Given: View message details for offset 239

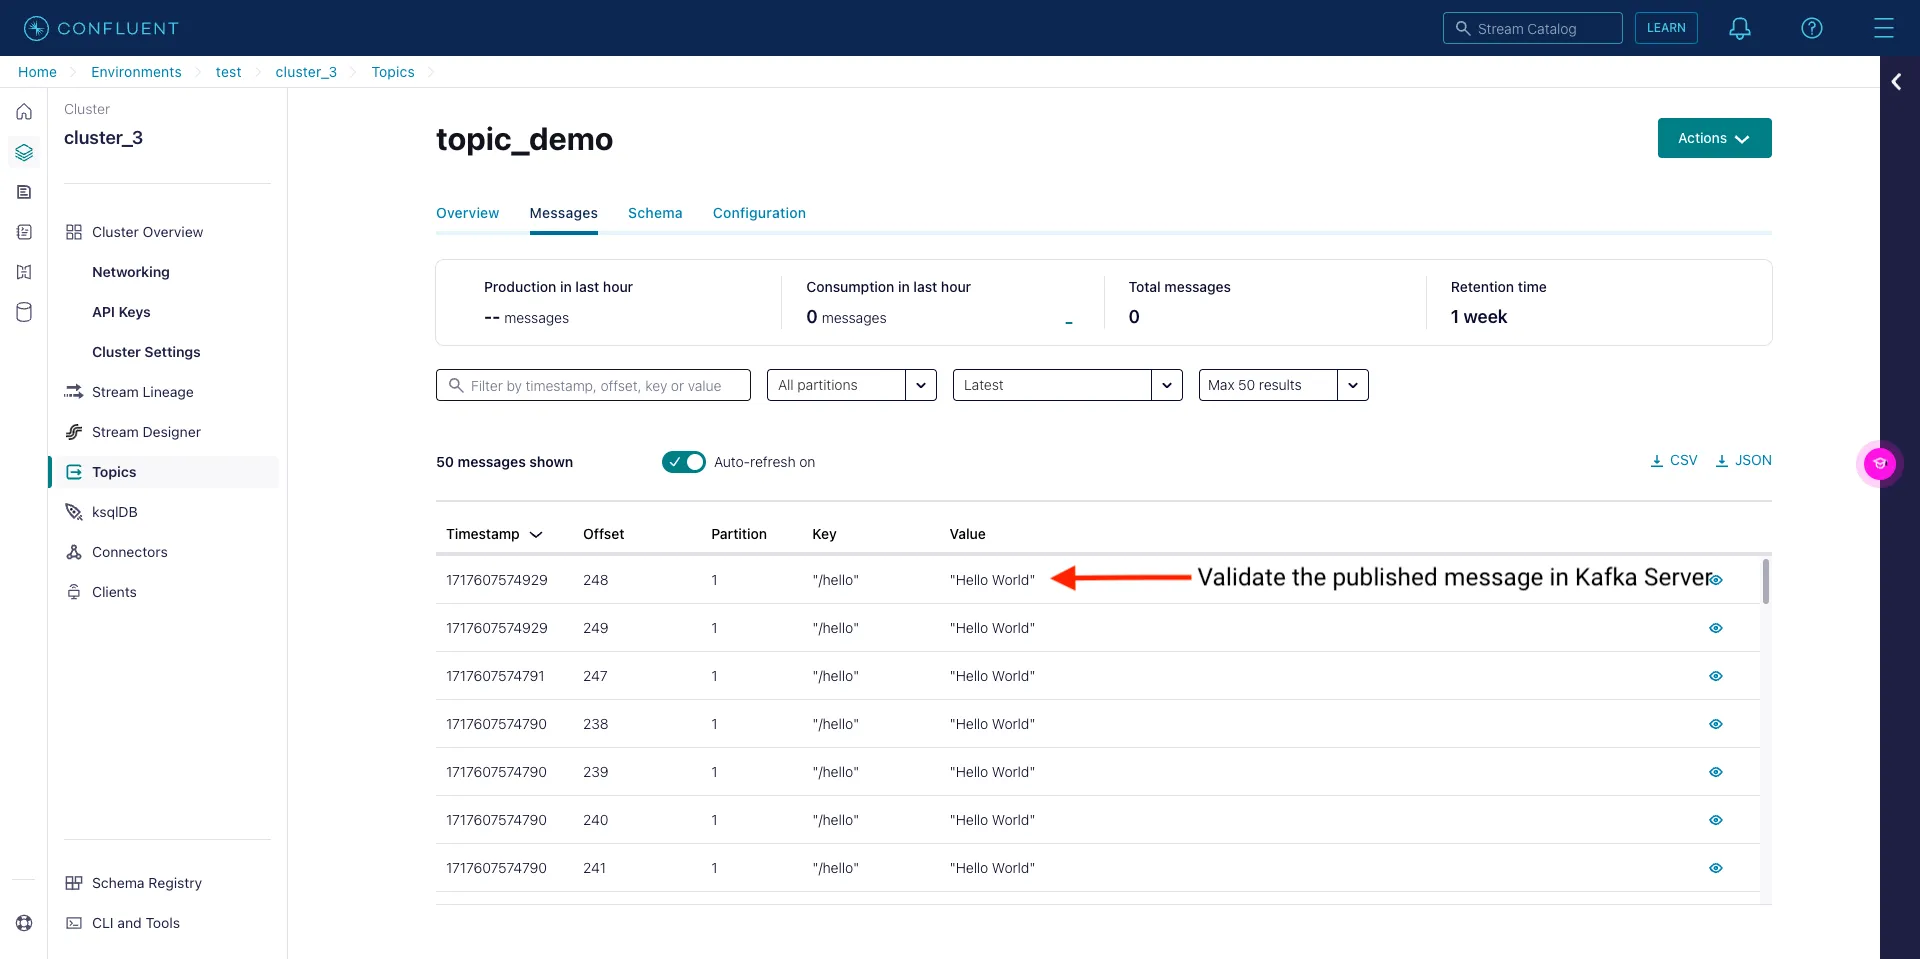Looking at the screenshot, I should tap(1716, 772).
